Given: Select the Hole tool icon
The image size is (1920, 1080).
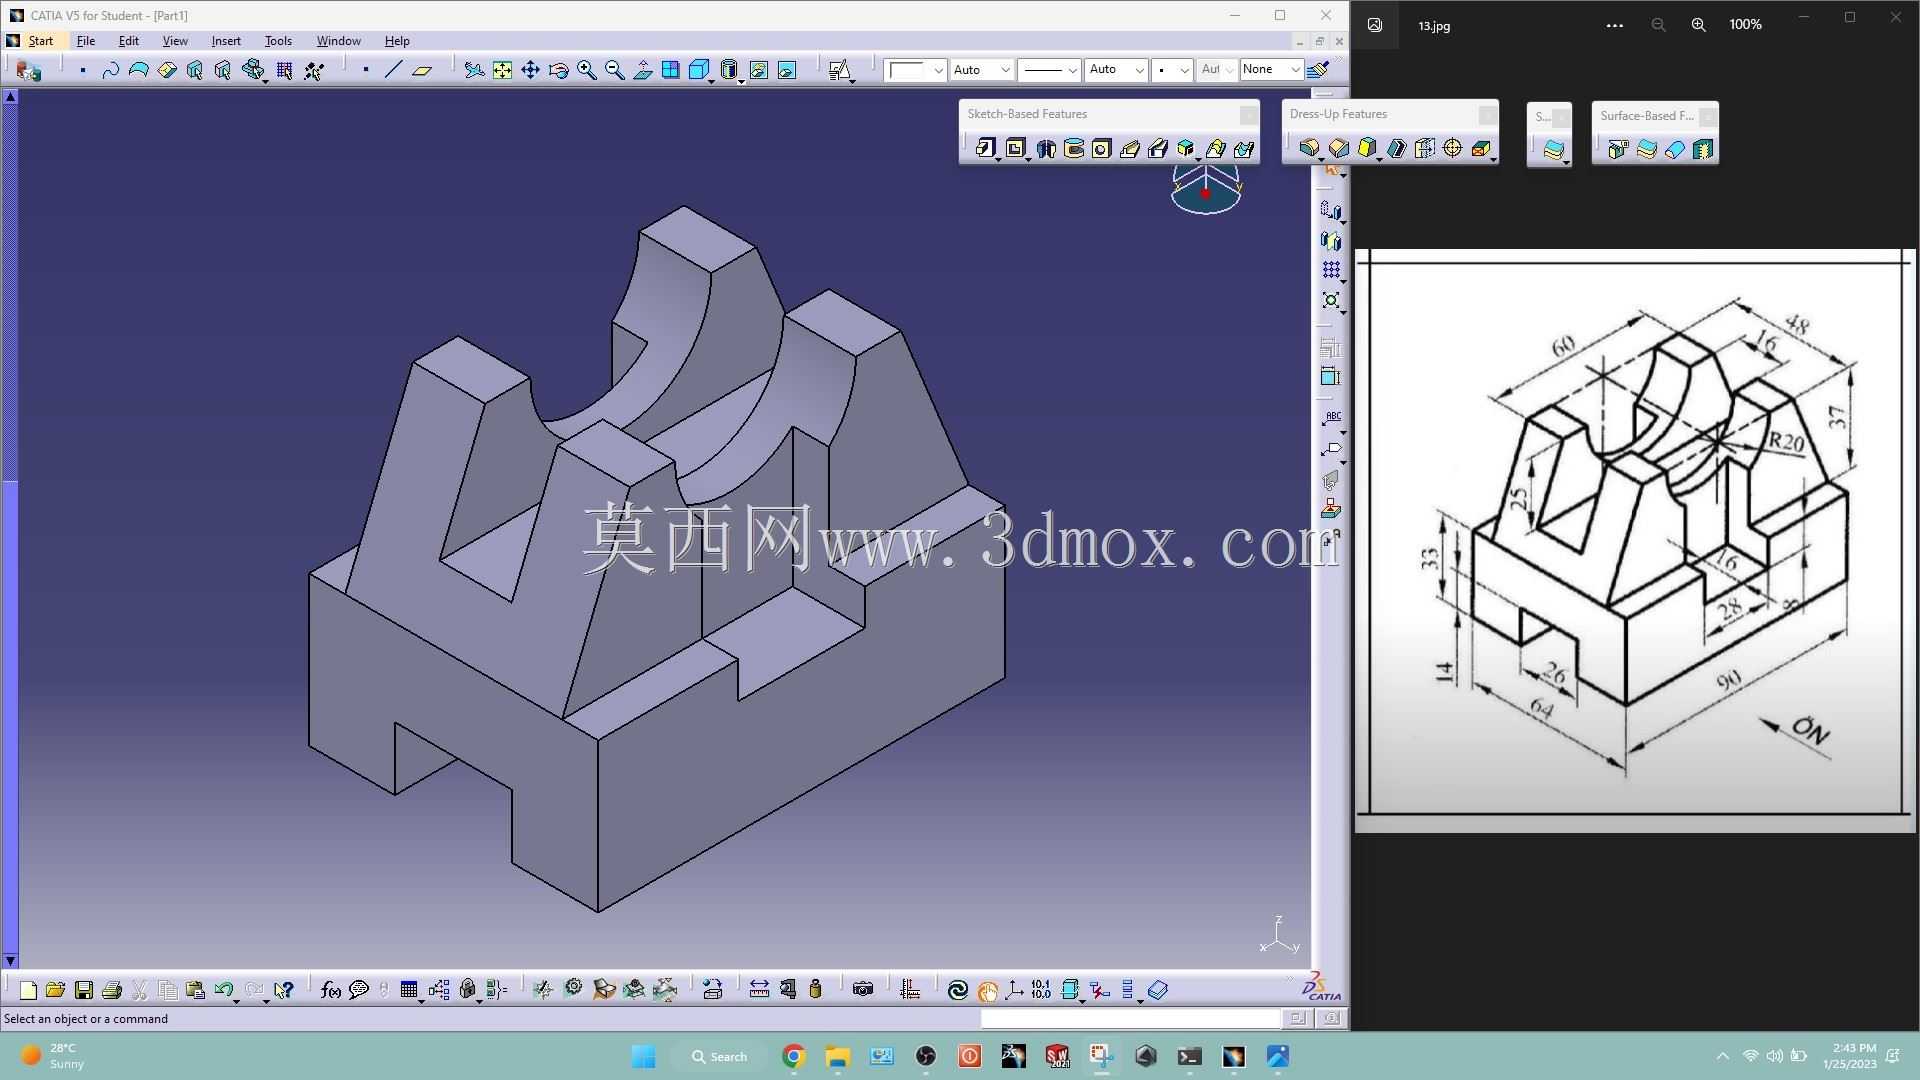Looking at the screenshot, I should pyautogui.click(x=1102, y=148).
